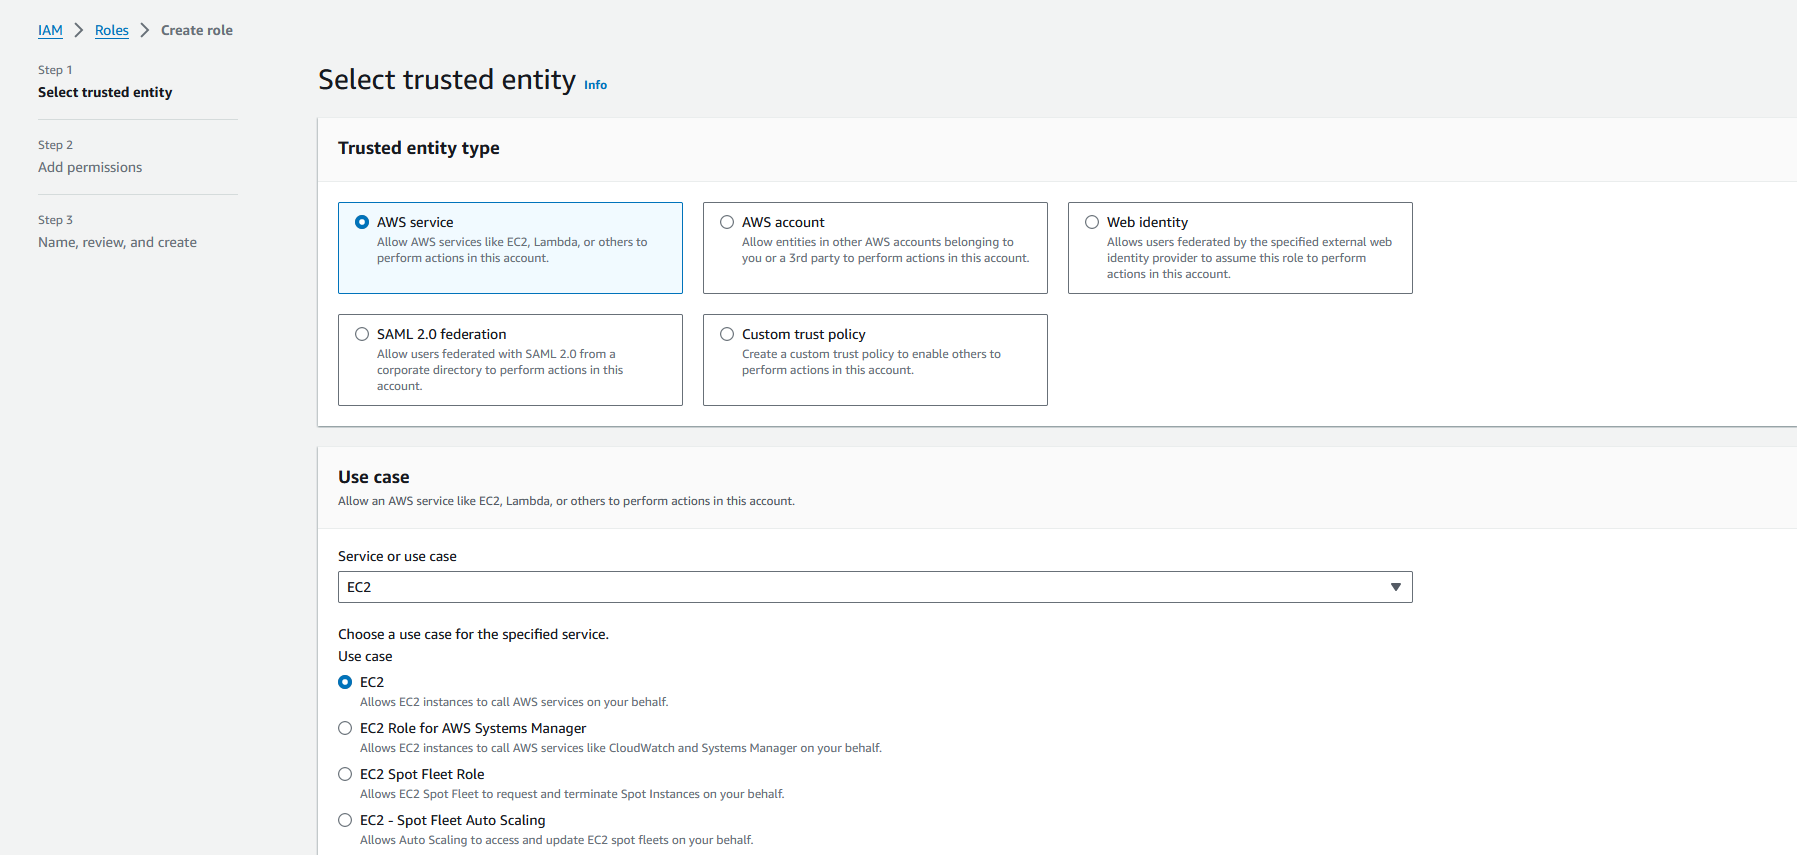The width and height of the screenshot is (1797, 855).
Task: Click the 'Select trusted entity' page title
Action: point(447,79)
